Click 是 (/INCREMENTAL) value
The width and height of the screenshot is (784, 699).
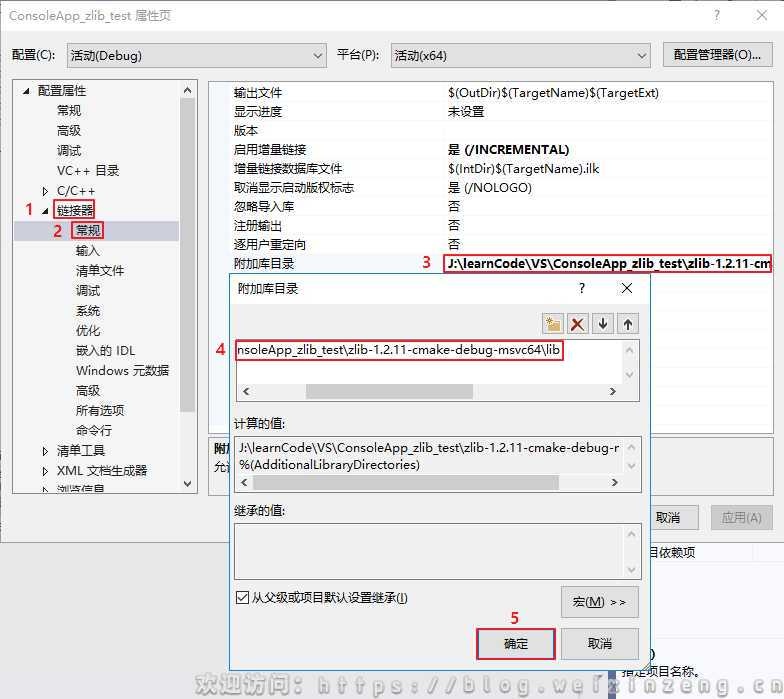pyautogui.click(x=508, y=150)
